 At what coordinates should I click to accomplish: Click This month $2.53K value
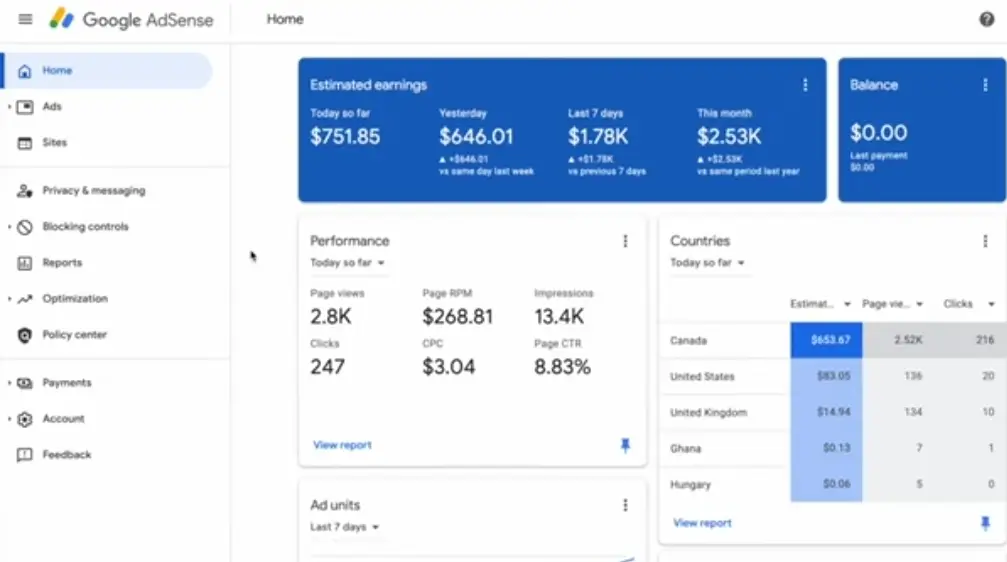729,136
